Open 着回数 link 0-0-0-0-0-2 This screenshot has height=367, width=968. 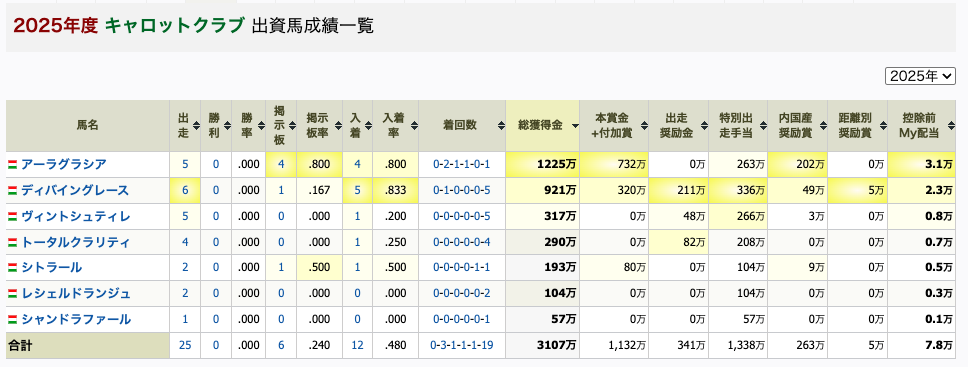point(462,293)
